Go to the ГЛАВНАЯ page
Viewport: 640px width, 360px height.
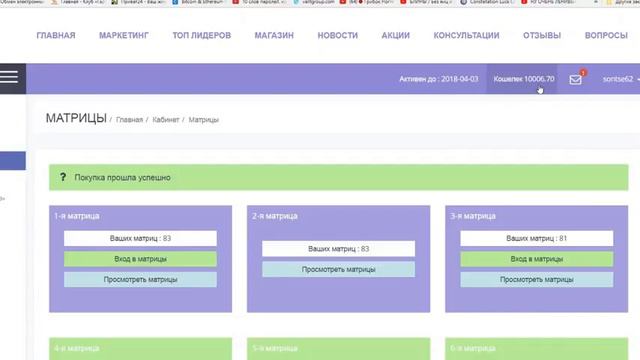coord(56,36)
